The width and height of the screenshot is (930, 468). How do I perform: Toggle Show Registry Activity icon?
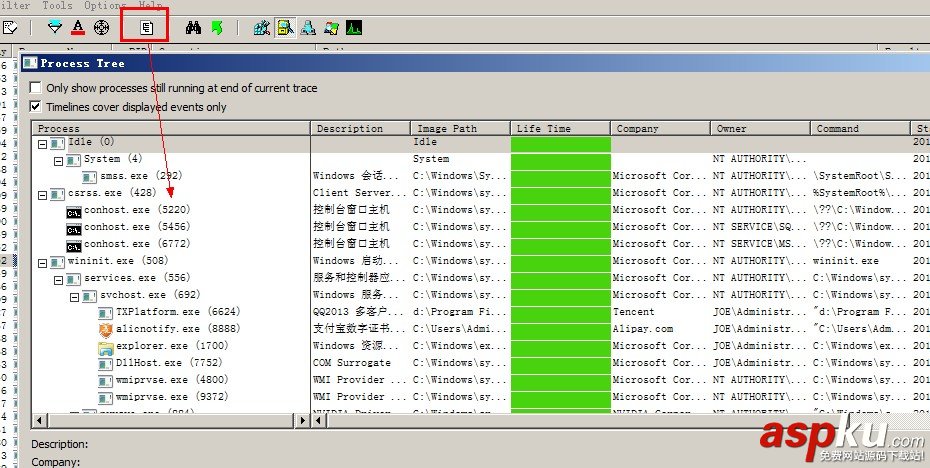coord(262,27)
